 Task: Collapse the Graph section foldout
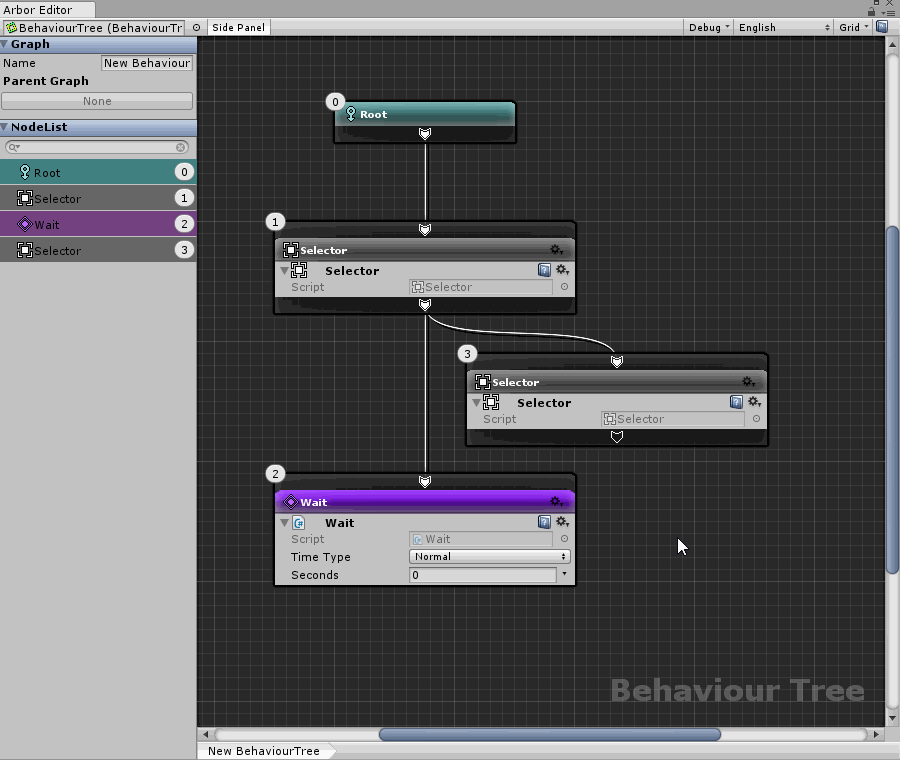5,44
